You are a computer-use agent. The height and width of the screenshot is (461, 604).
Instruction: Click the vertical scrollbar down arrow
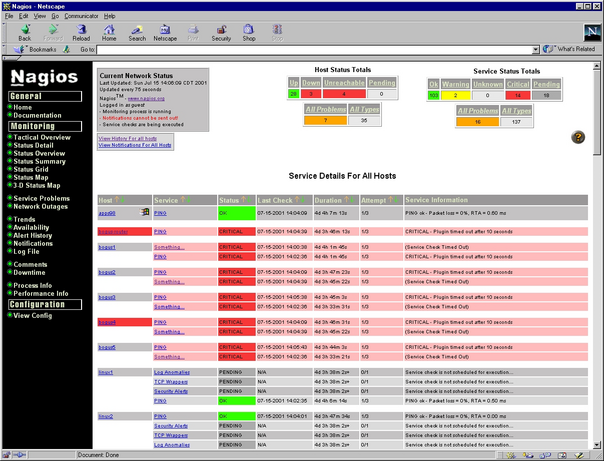pos(597,445)
